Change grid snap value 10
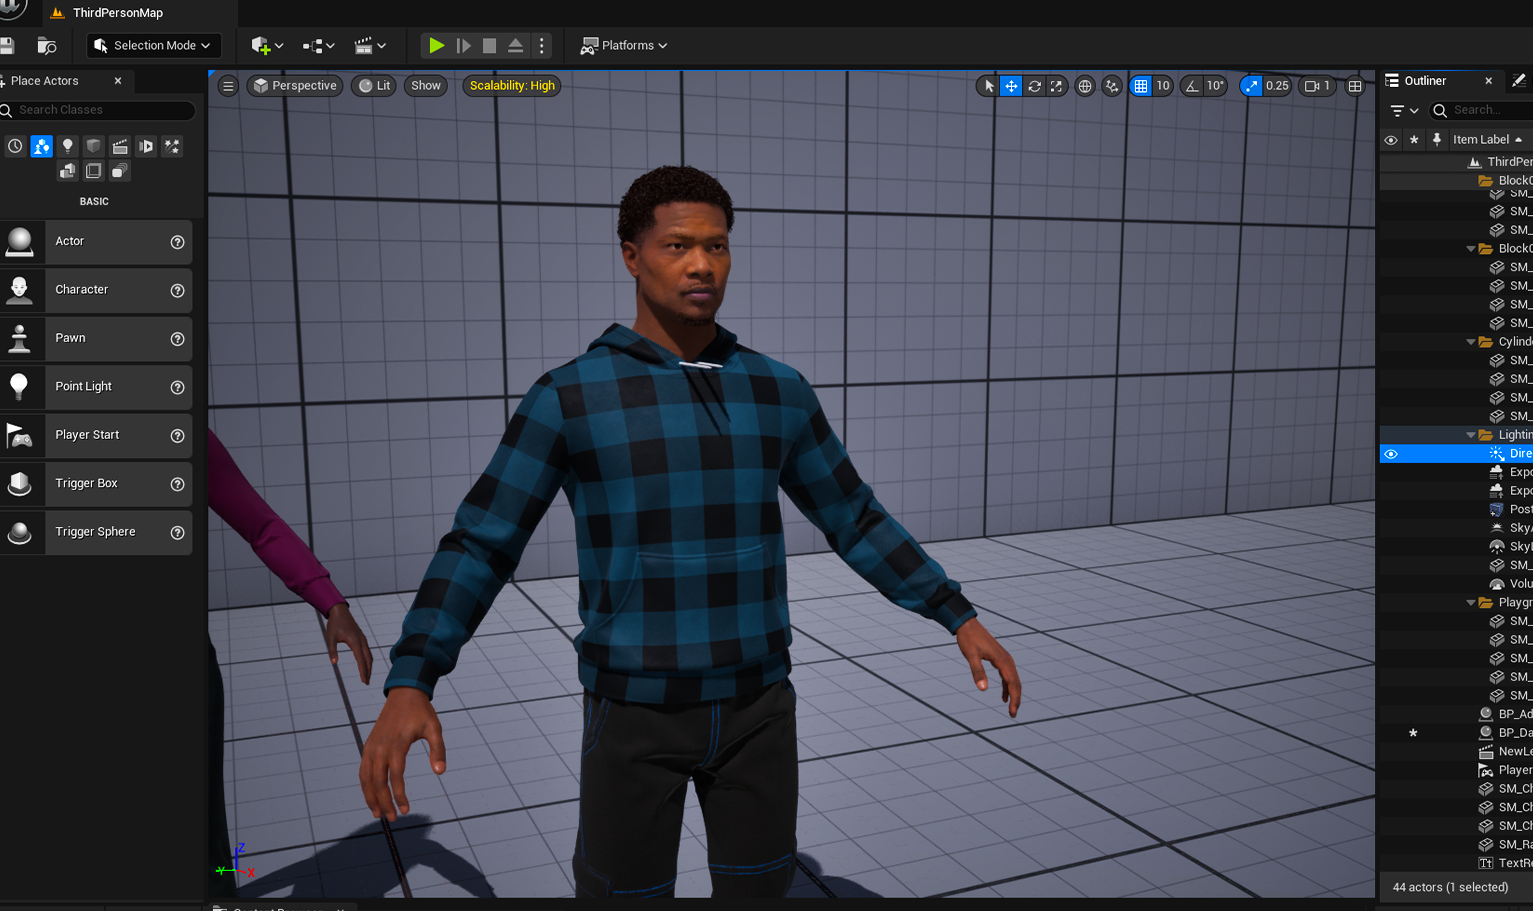 click(1163, 86)
